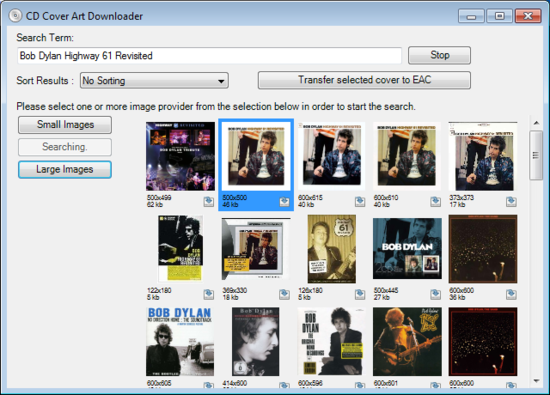Click save icon under 373x373 cover
550x395 pixels.
tap(511, 201)
